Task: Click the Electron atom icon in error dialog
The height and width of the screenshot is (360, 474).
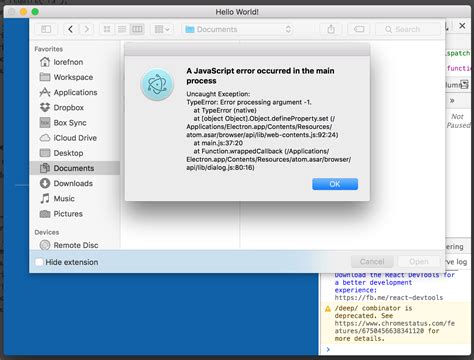Action: [x=157, y=84]
